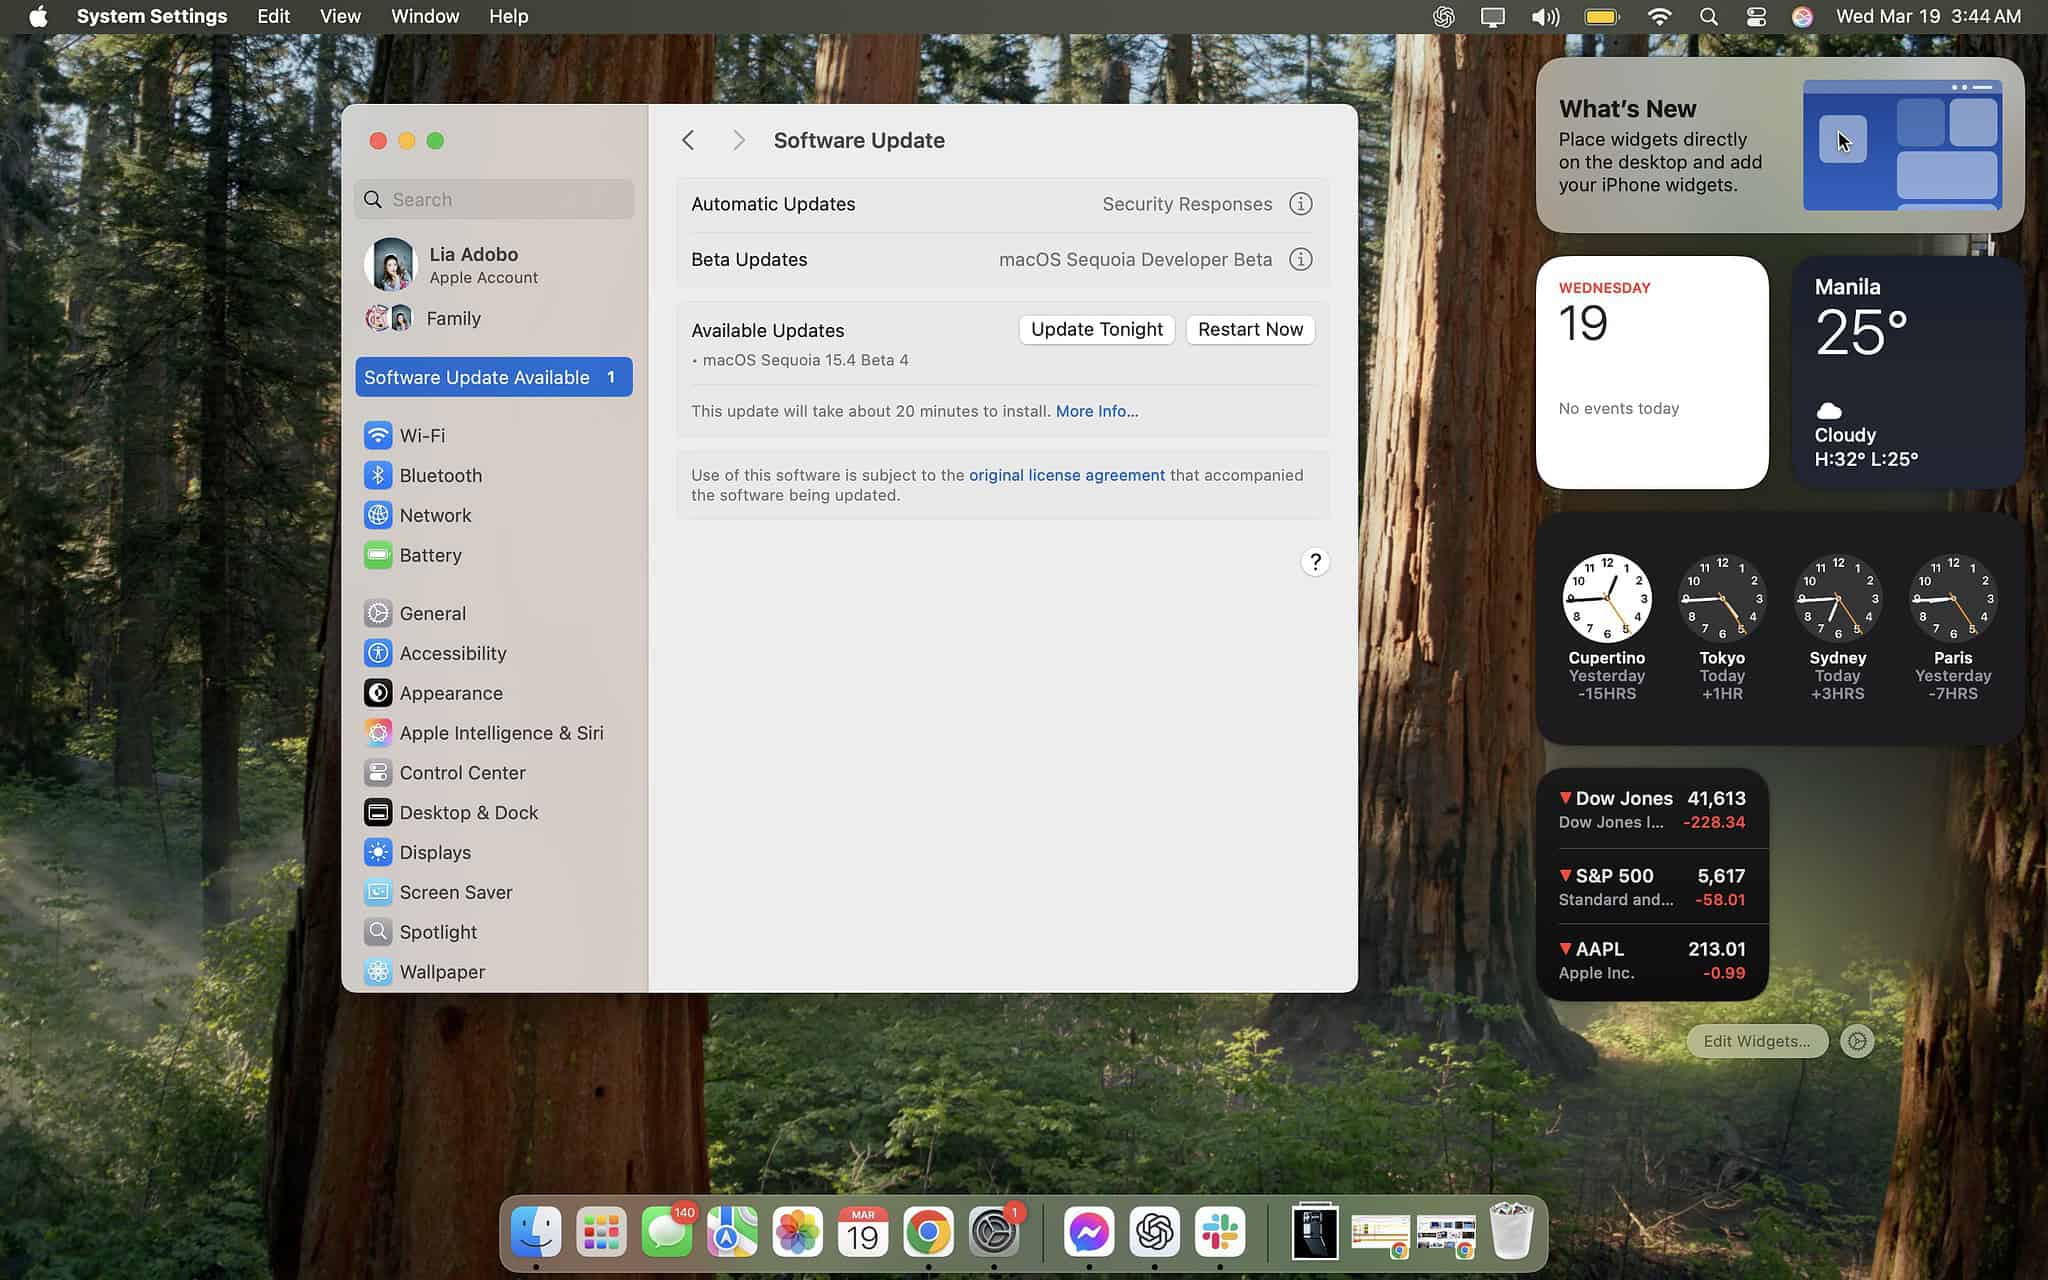This screenshot has width=2048, height=1280.
Task: Open Battery settings
Action: [430, 555]
